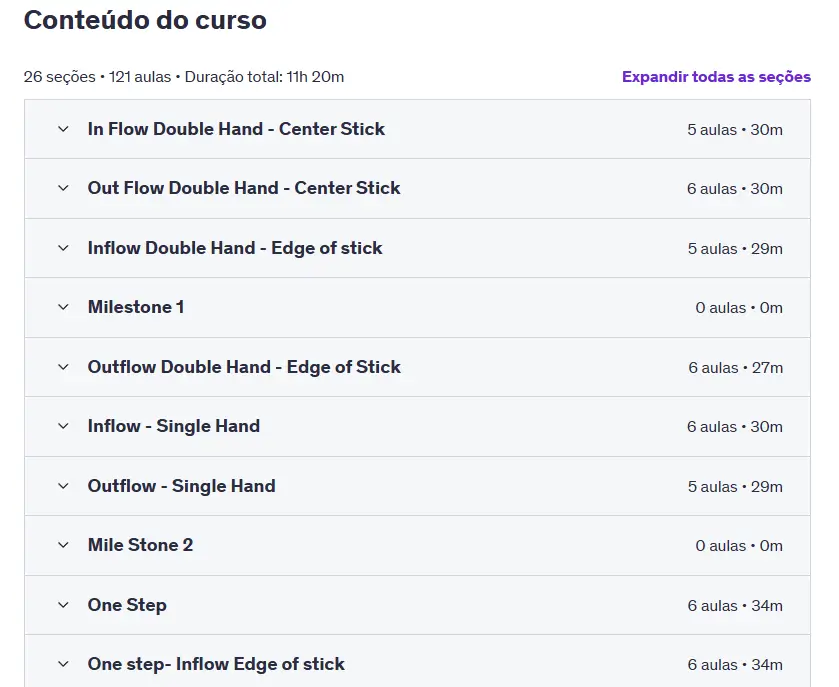Click Expandir todas as seções
This screenshot has height=687, width=839.
[716, 76]
